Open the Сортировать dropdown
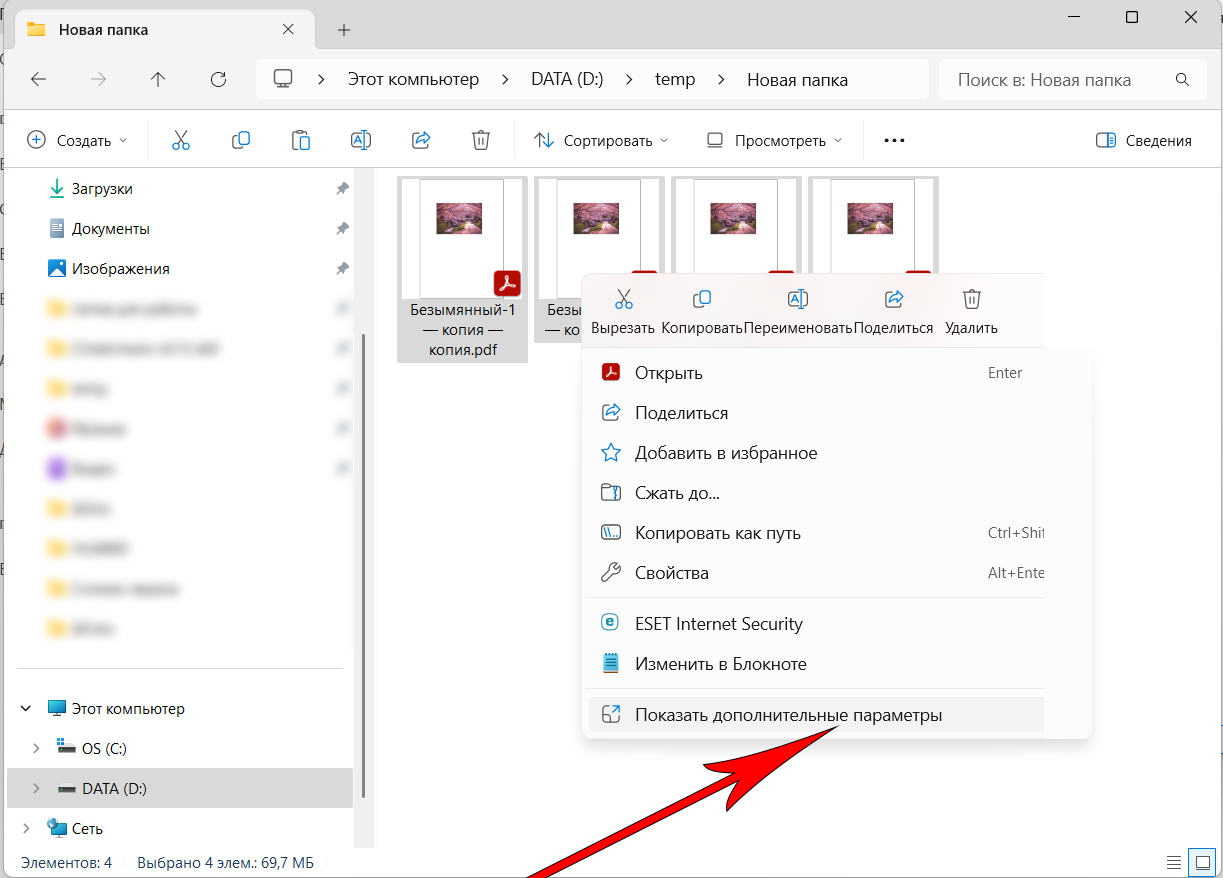This screenshot has width=1223, height=878. (x=601, y=141)
